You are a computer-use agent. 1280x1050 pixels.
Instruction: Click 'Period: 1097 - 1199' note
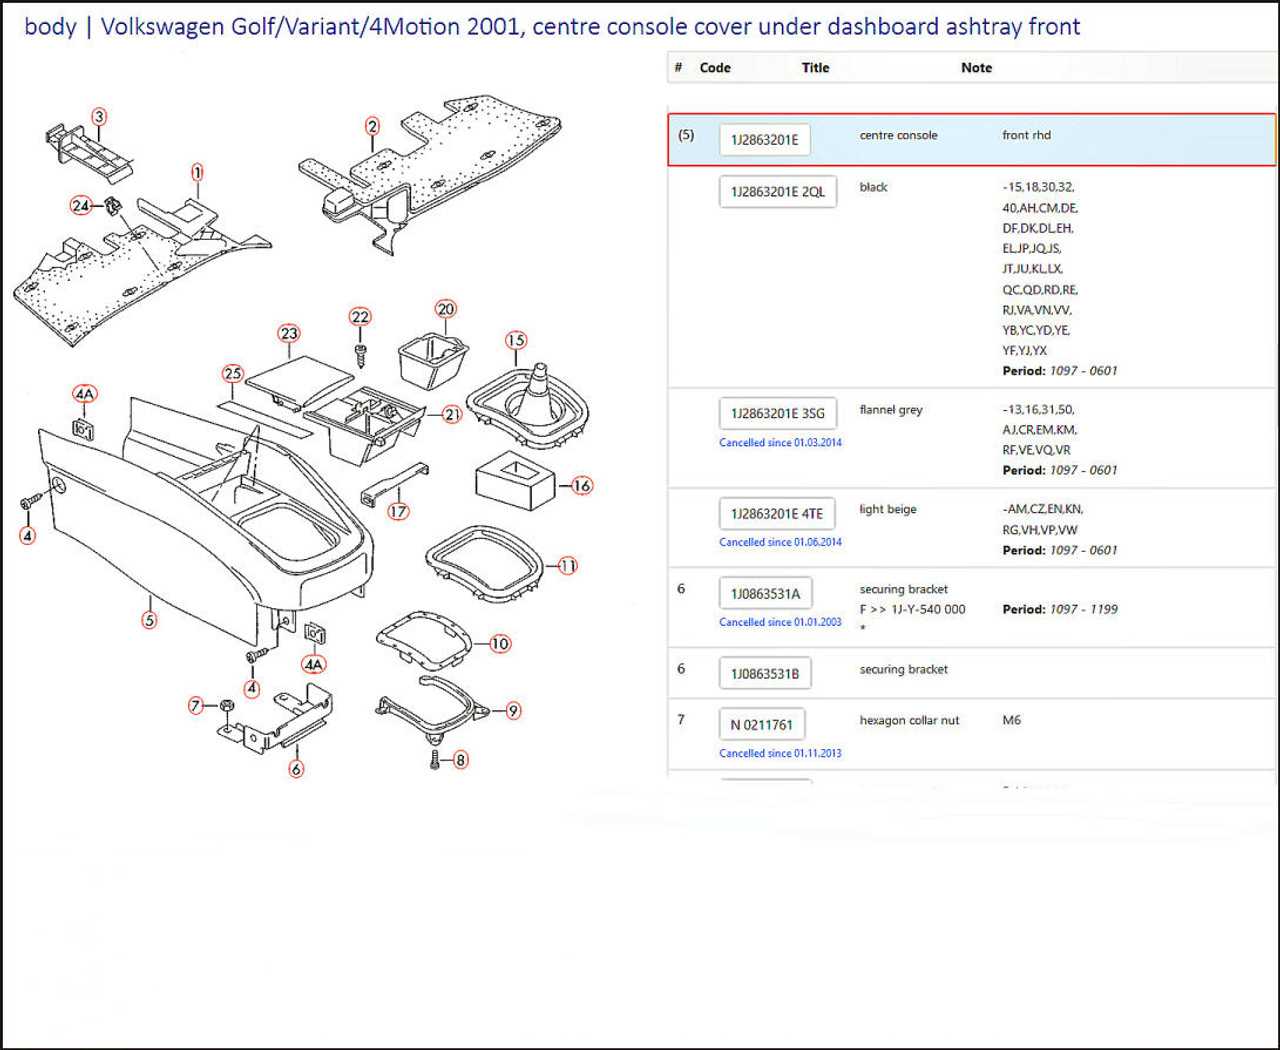pos(1060,610)
